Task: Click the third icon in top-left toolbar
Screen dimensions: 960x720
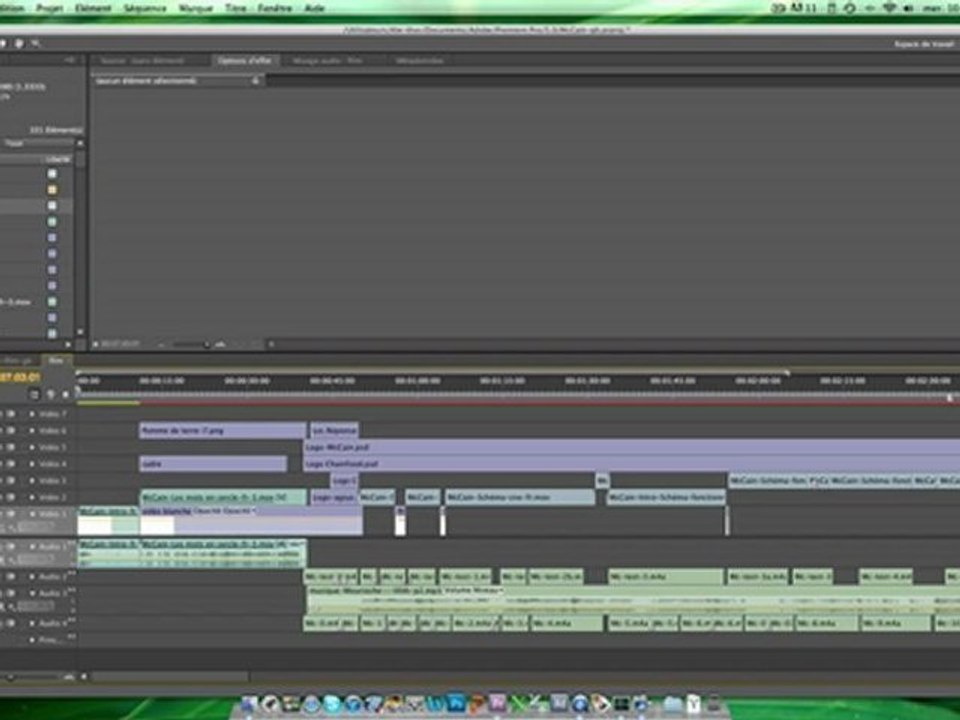Action: tap(36, 43)
